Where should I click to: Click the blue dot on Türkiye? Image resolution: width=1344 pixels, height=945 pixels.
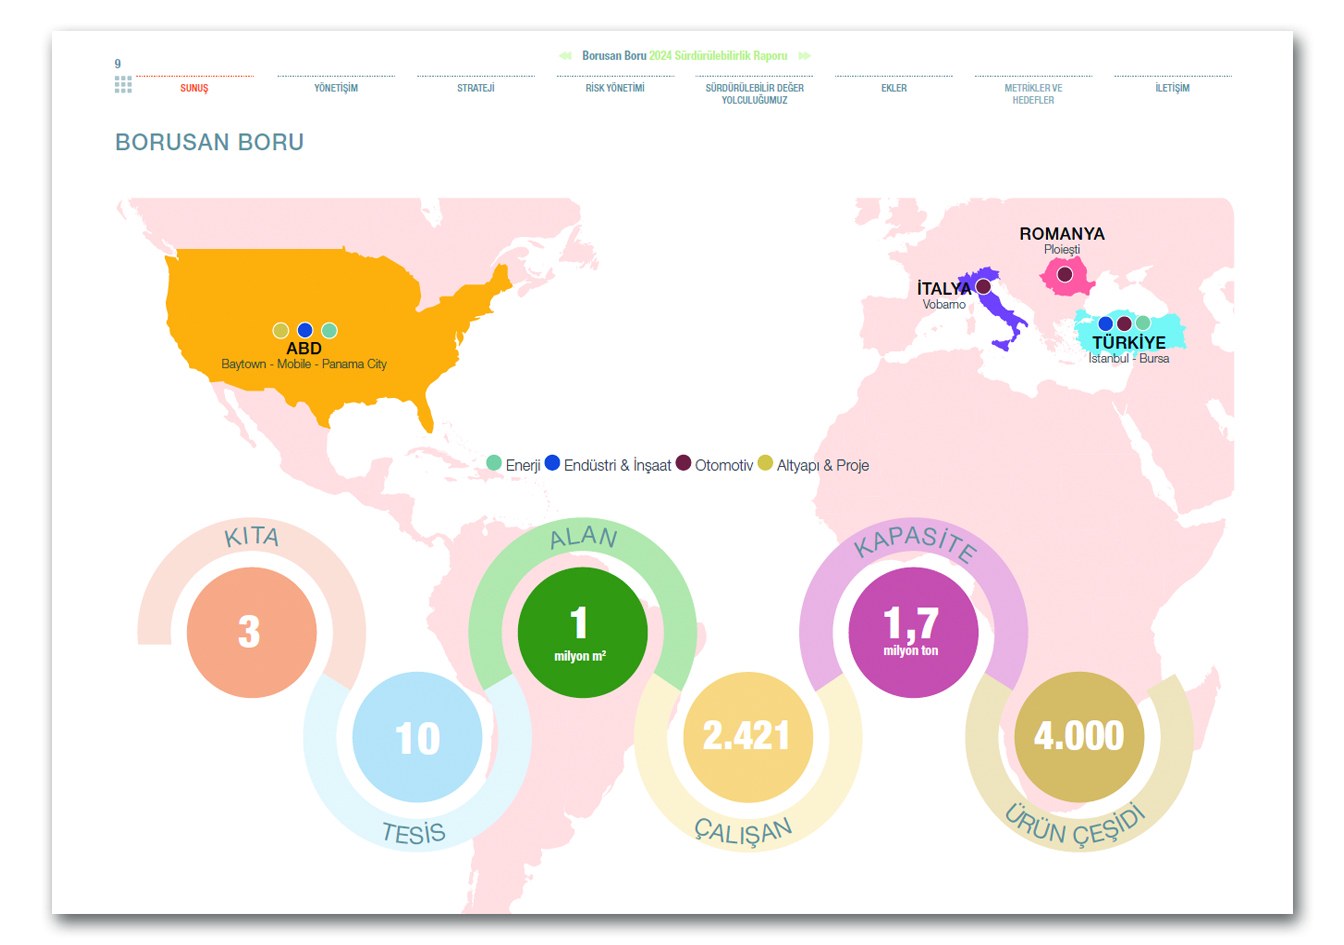pyautogui.click(x=1105, y=323)
